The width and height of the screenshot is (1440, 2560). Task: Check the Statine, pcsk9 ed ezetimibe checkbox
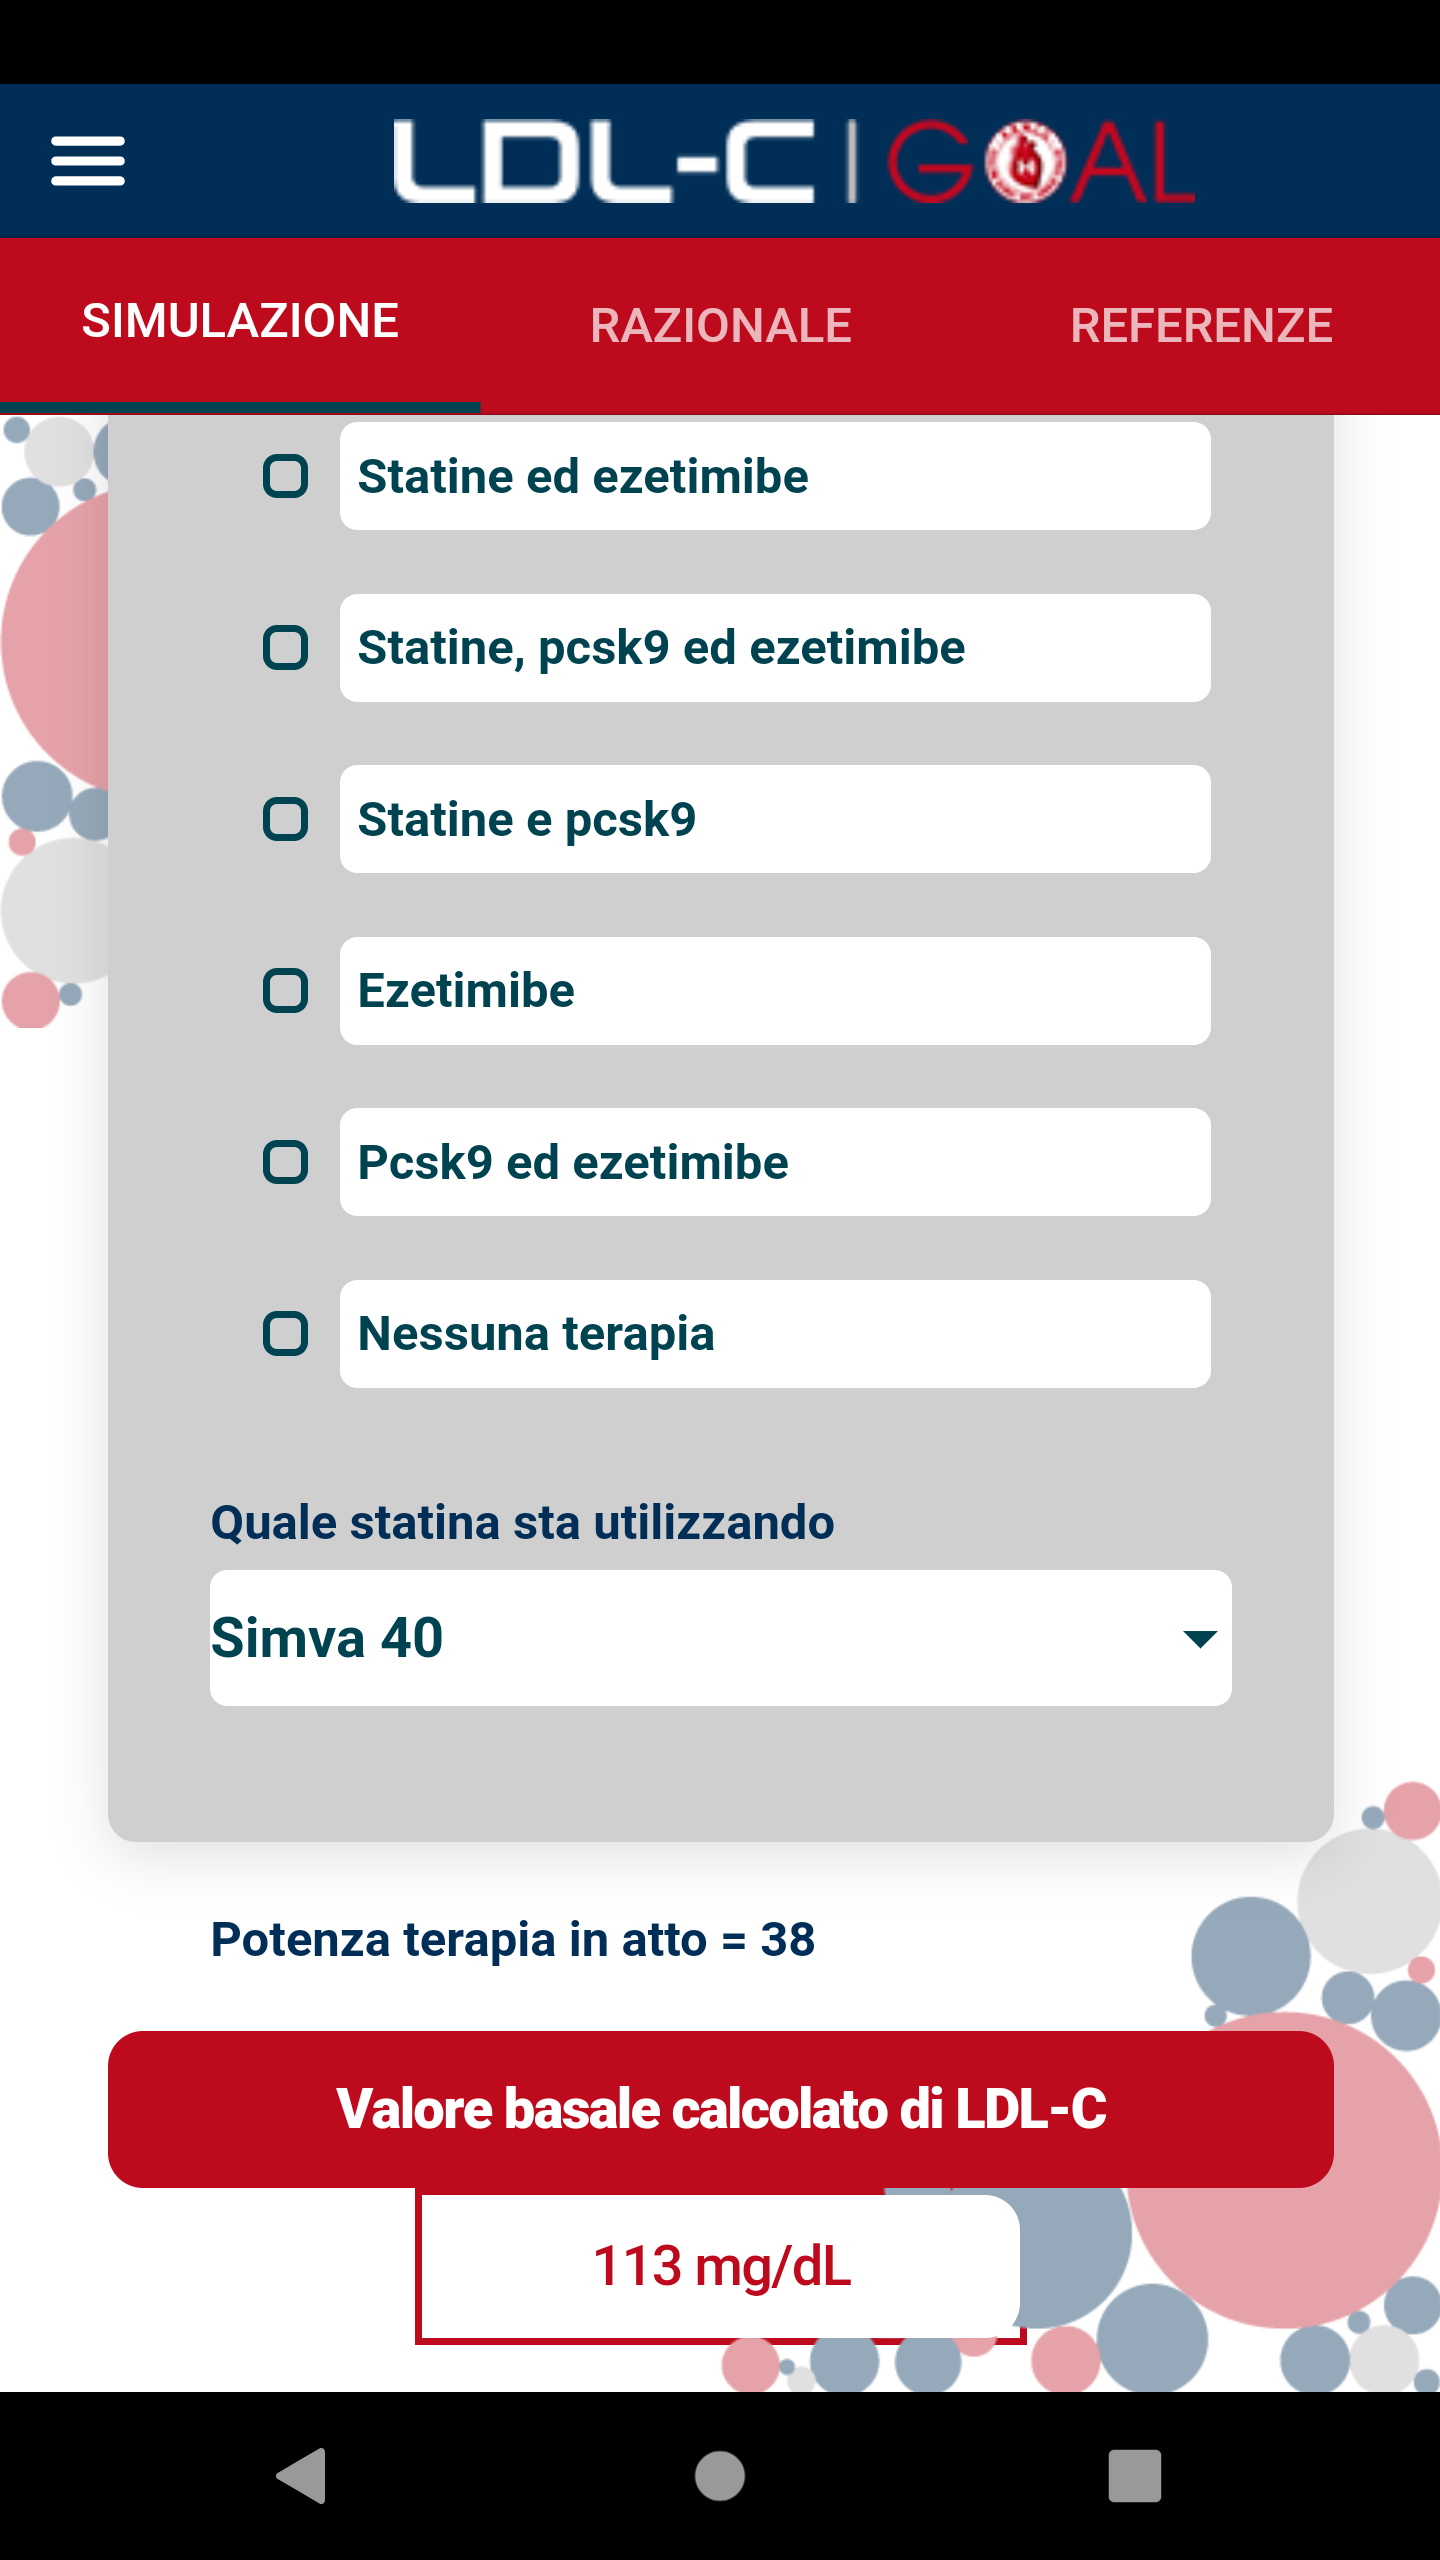click(285, 648)
